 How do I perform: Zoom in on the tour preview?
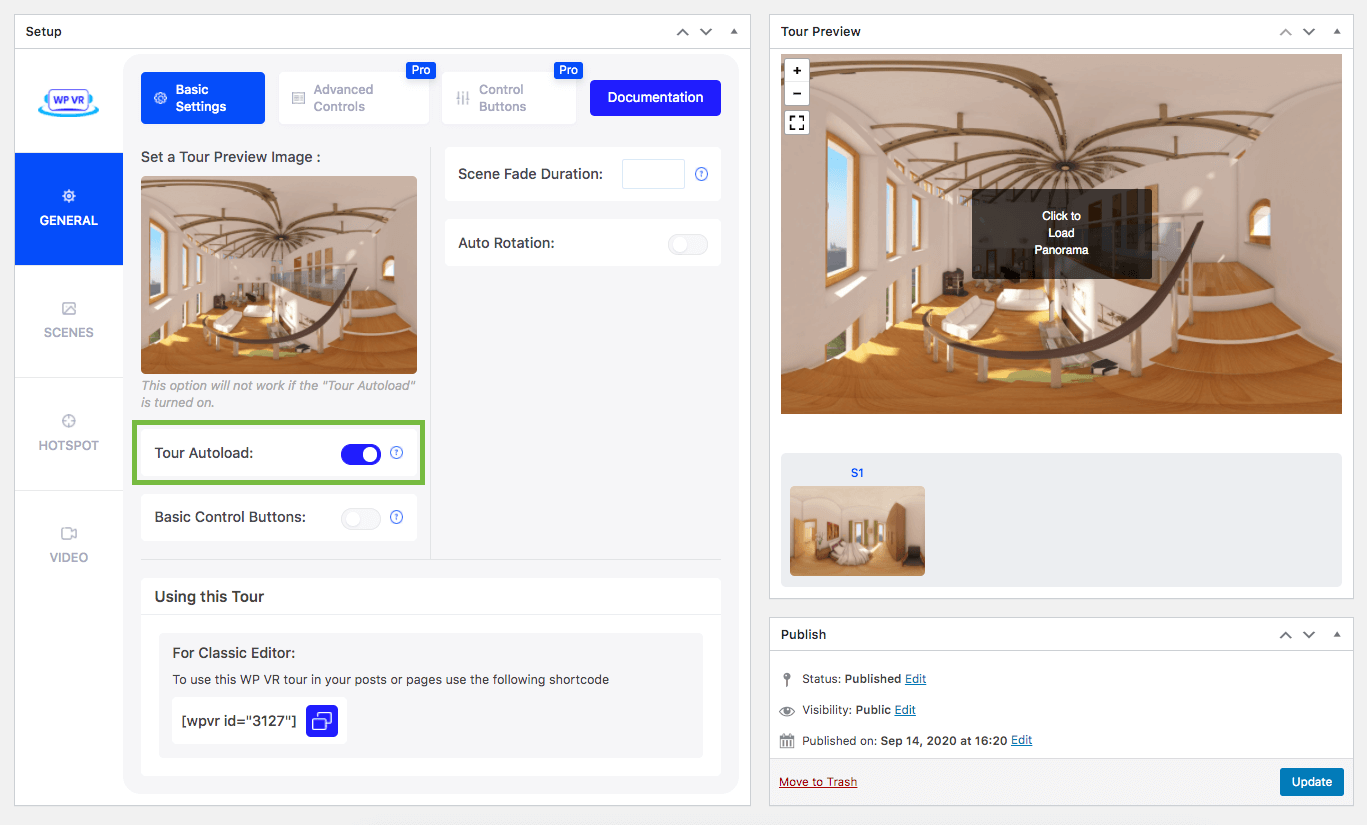(x=796, y=71)
